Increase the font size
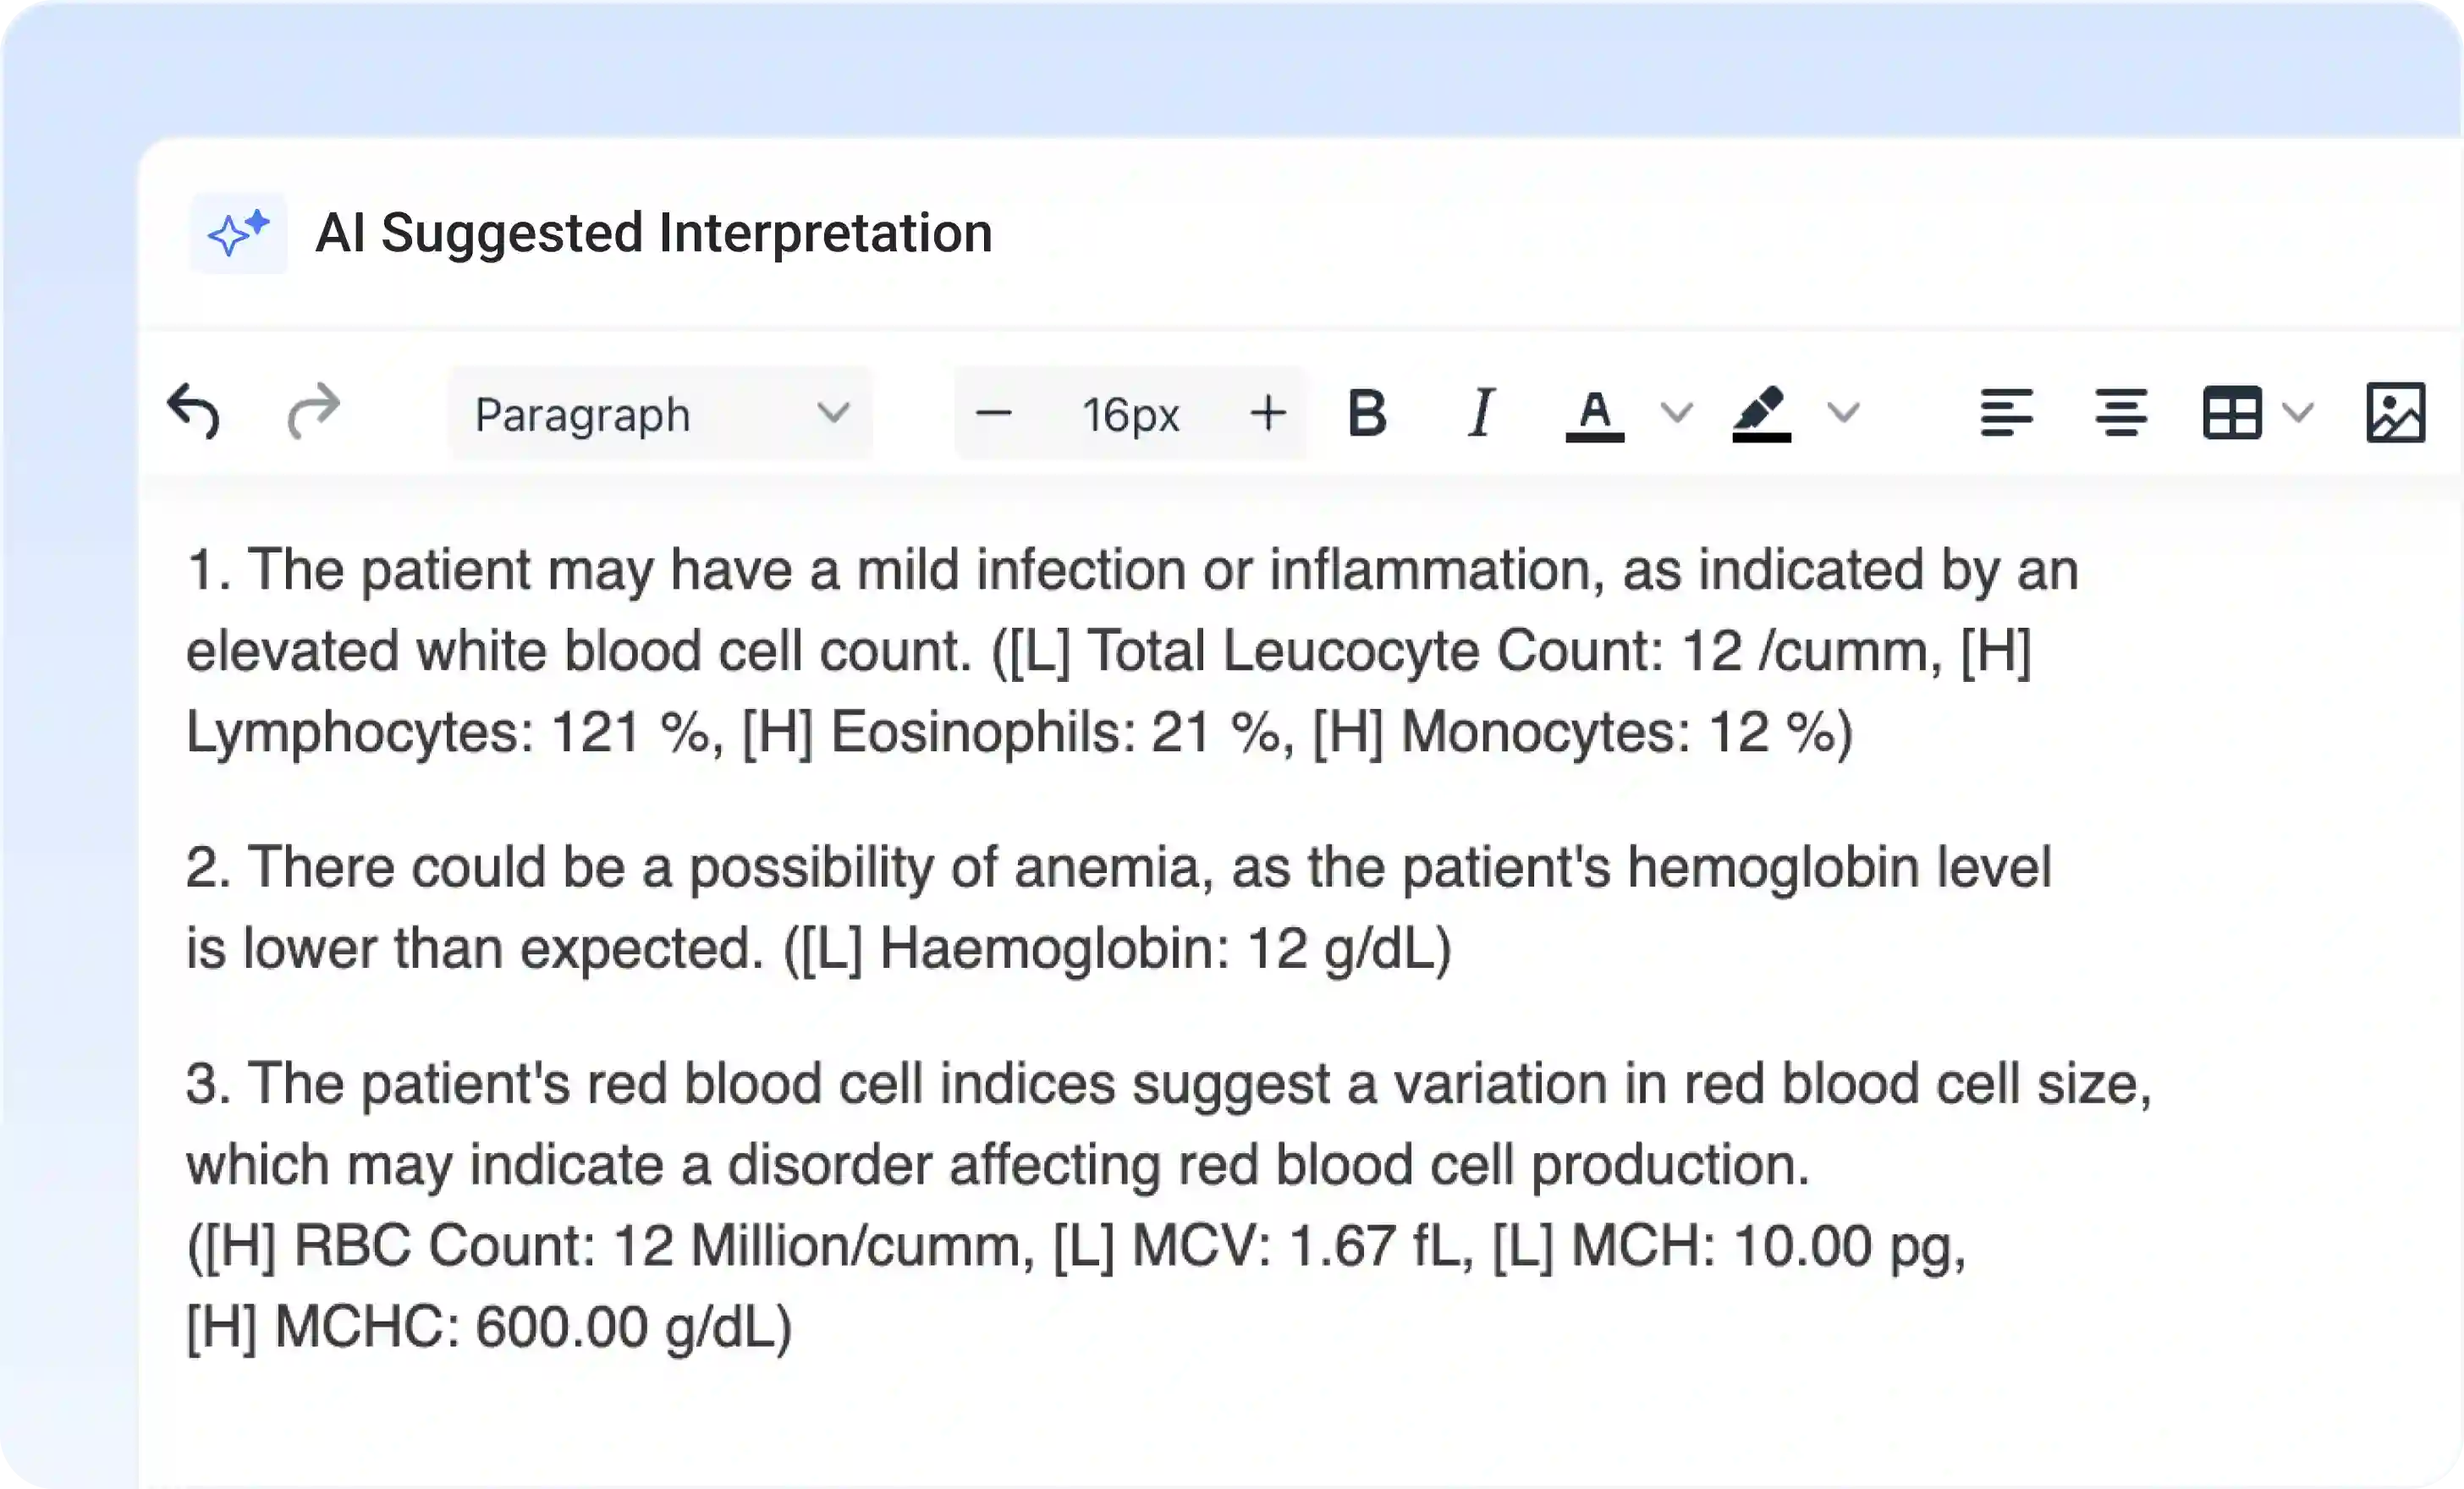Image resolution: width=2464 pixels, height=1489 pixels. coord(1268,413)
